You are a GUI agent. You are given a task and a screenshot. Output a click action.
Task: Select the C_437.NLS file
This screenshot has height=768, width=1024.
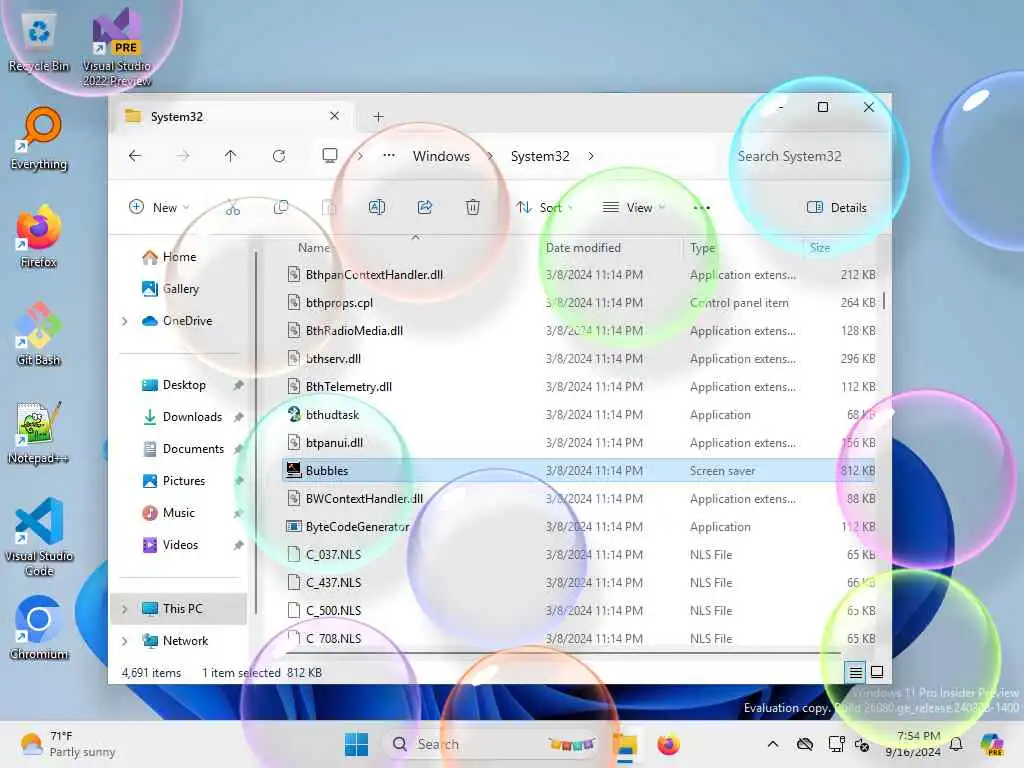coord(578,583)
